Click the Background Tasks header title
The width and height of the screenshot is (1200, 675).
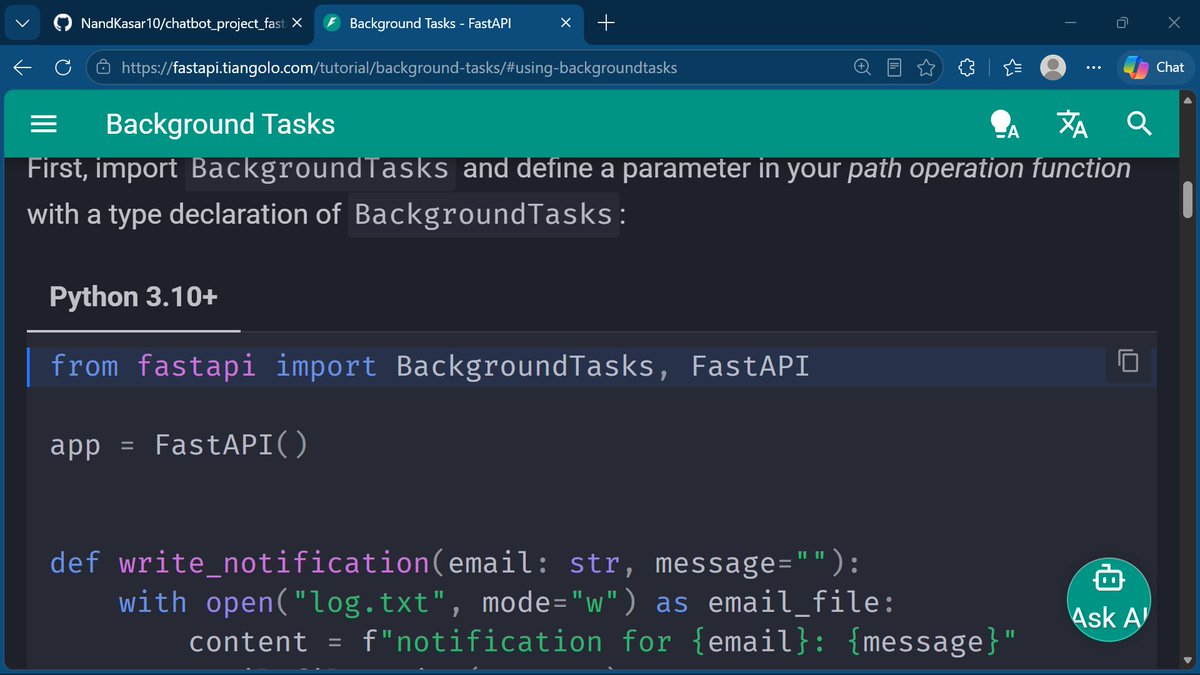coord(220,124)
